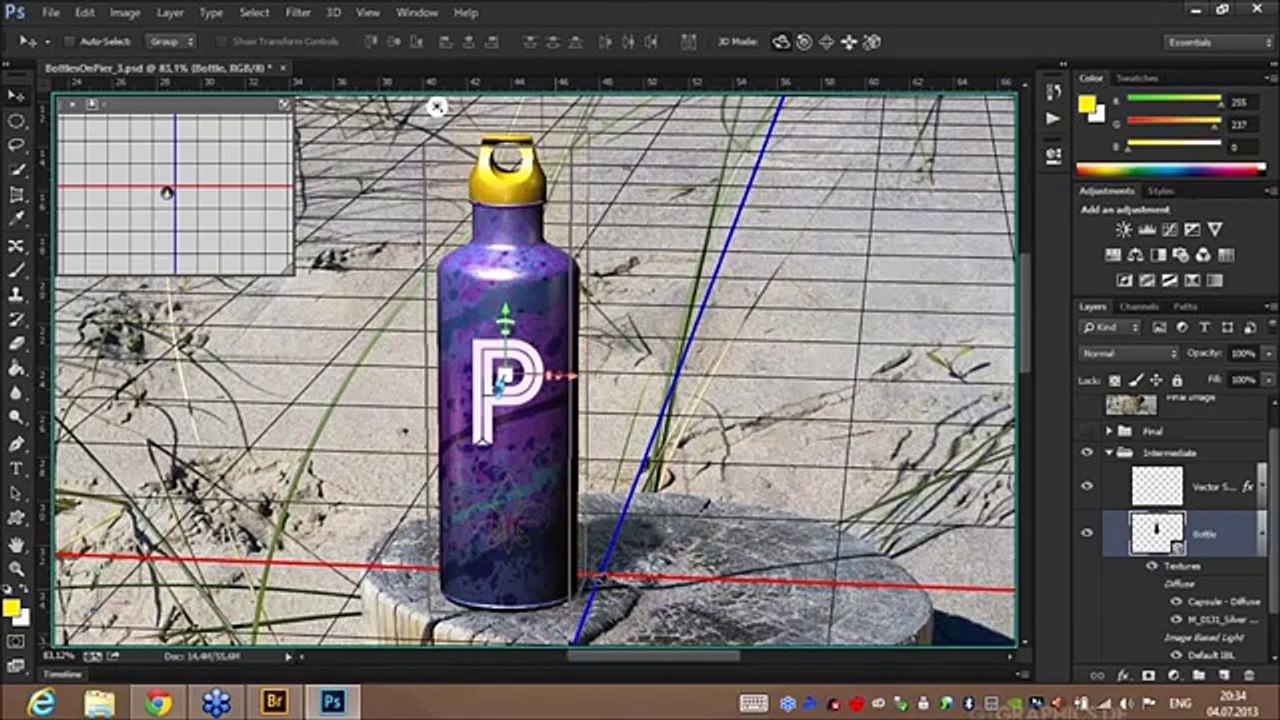Select the Bottle layer thumbnail
Viewport: 1280px width, 720px height.
pyautogui.click(x=1157, y=533)
